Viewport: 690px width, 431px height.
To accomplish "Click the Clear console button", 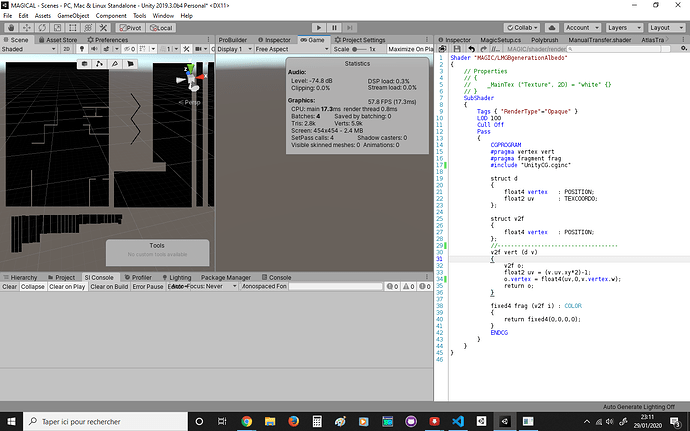I will (x=9, y=287).
